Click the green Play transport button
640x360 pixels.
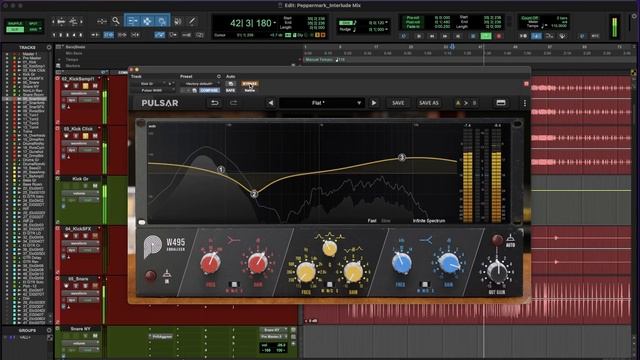(x=486, y=36)
